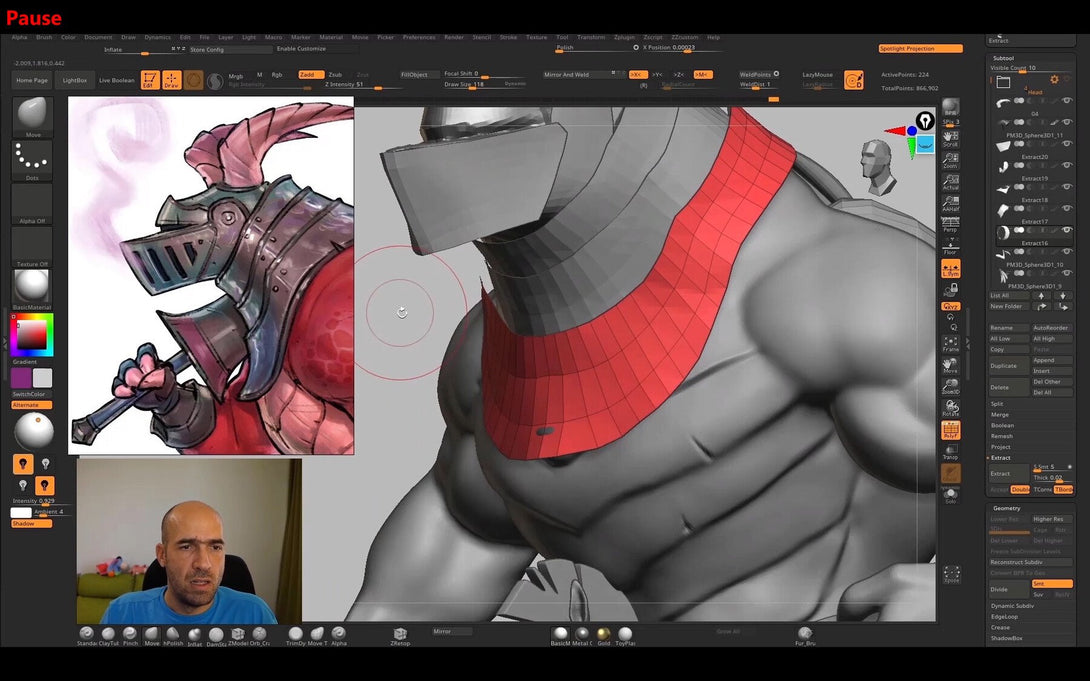Select the Gold material ball

point(603,635)
